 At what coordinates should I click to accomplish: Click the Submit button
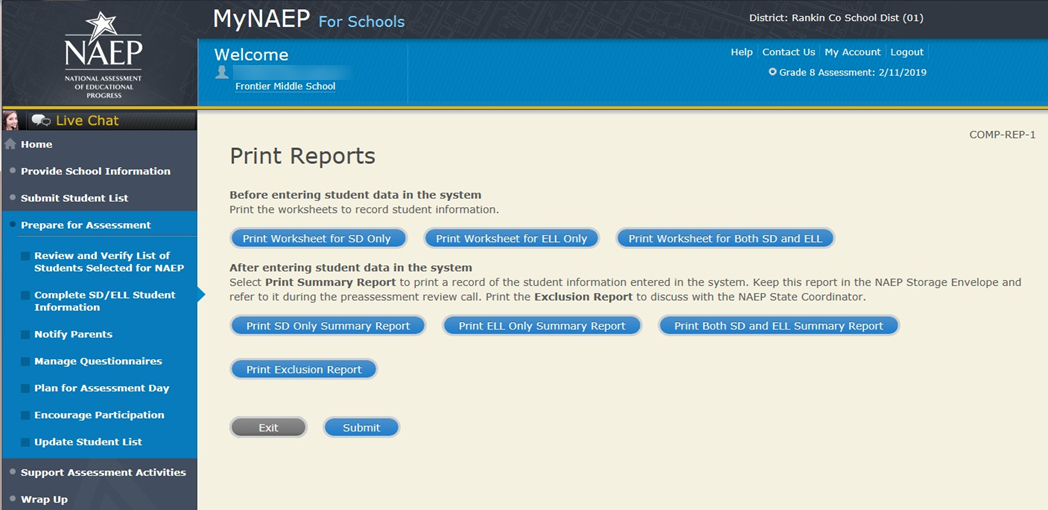click(362, 427)
